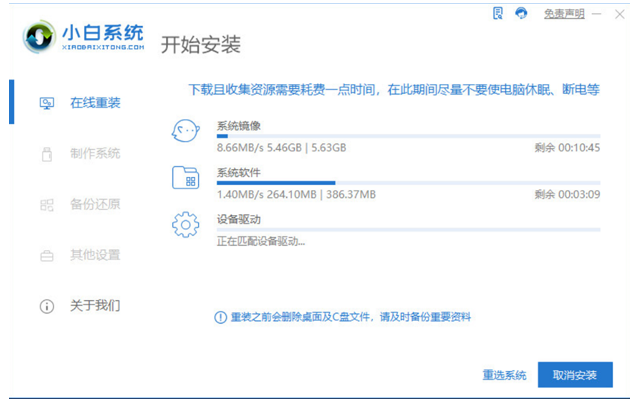Image resolution: width=630 pixels, height=400 pixels.
Task: Click the 小白系统 logo icon
Action: [39, 37]
